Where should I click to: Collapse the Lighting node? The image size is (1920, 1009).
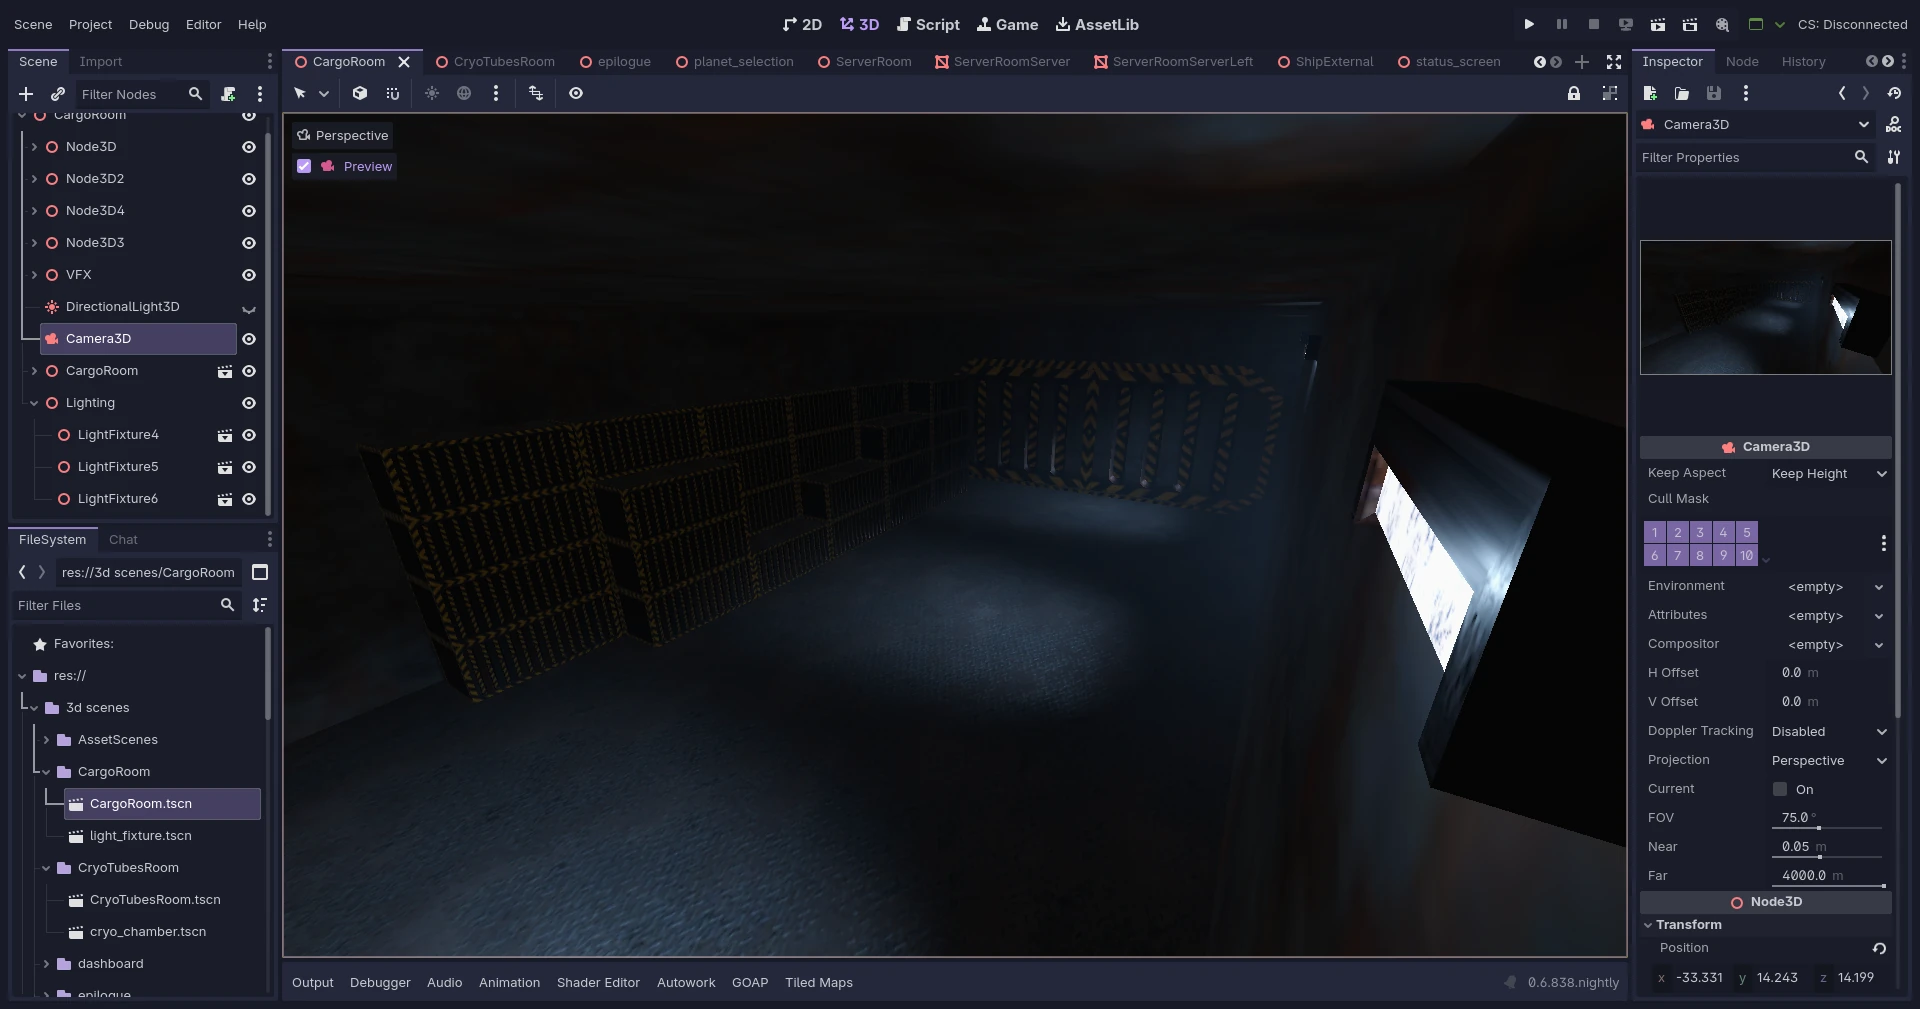(x=34, y=403)
